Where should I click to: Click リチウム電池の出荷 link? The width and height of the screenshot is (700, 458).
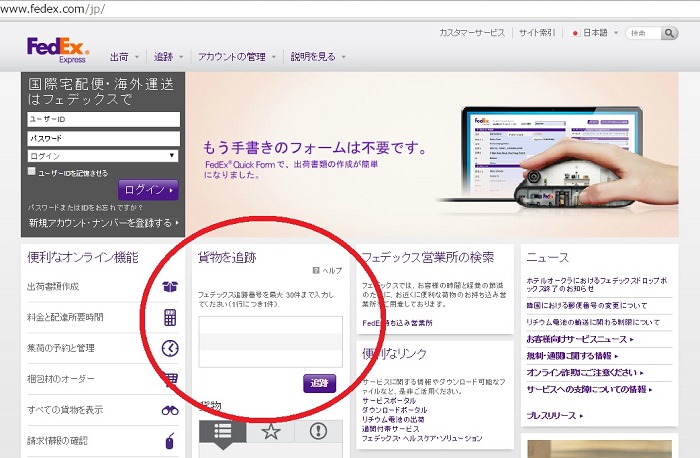393,420
